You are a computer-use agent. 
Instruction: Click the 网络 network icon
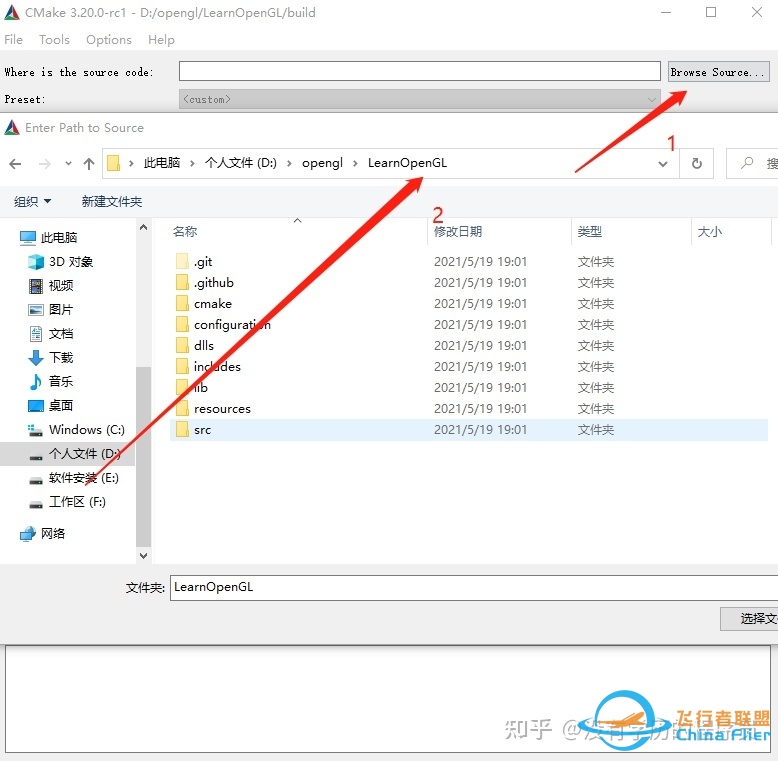(x=28, y=534)
